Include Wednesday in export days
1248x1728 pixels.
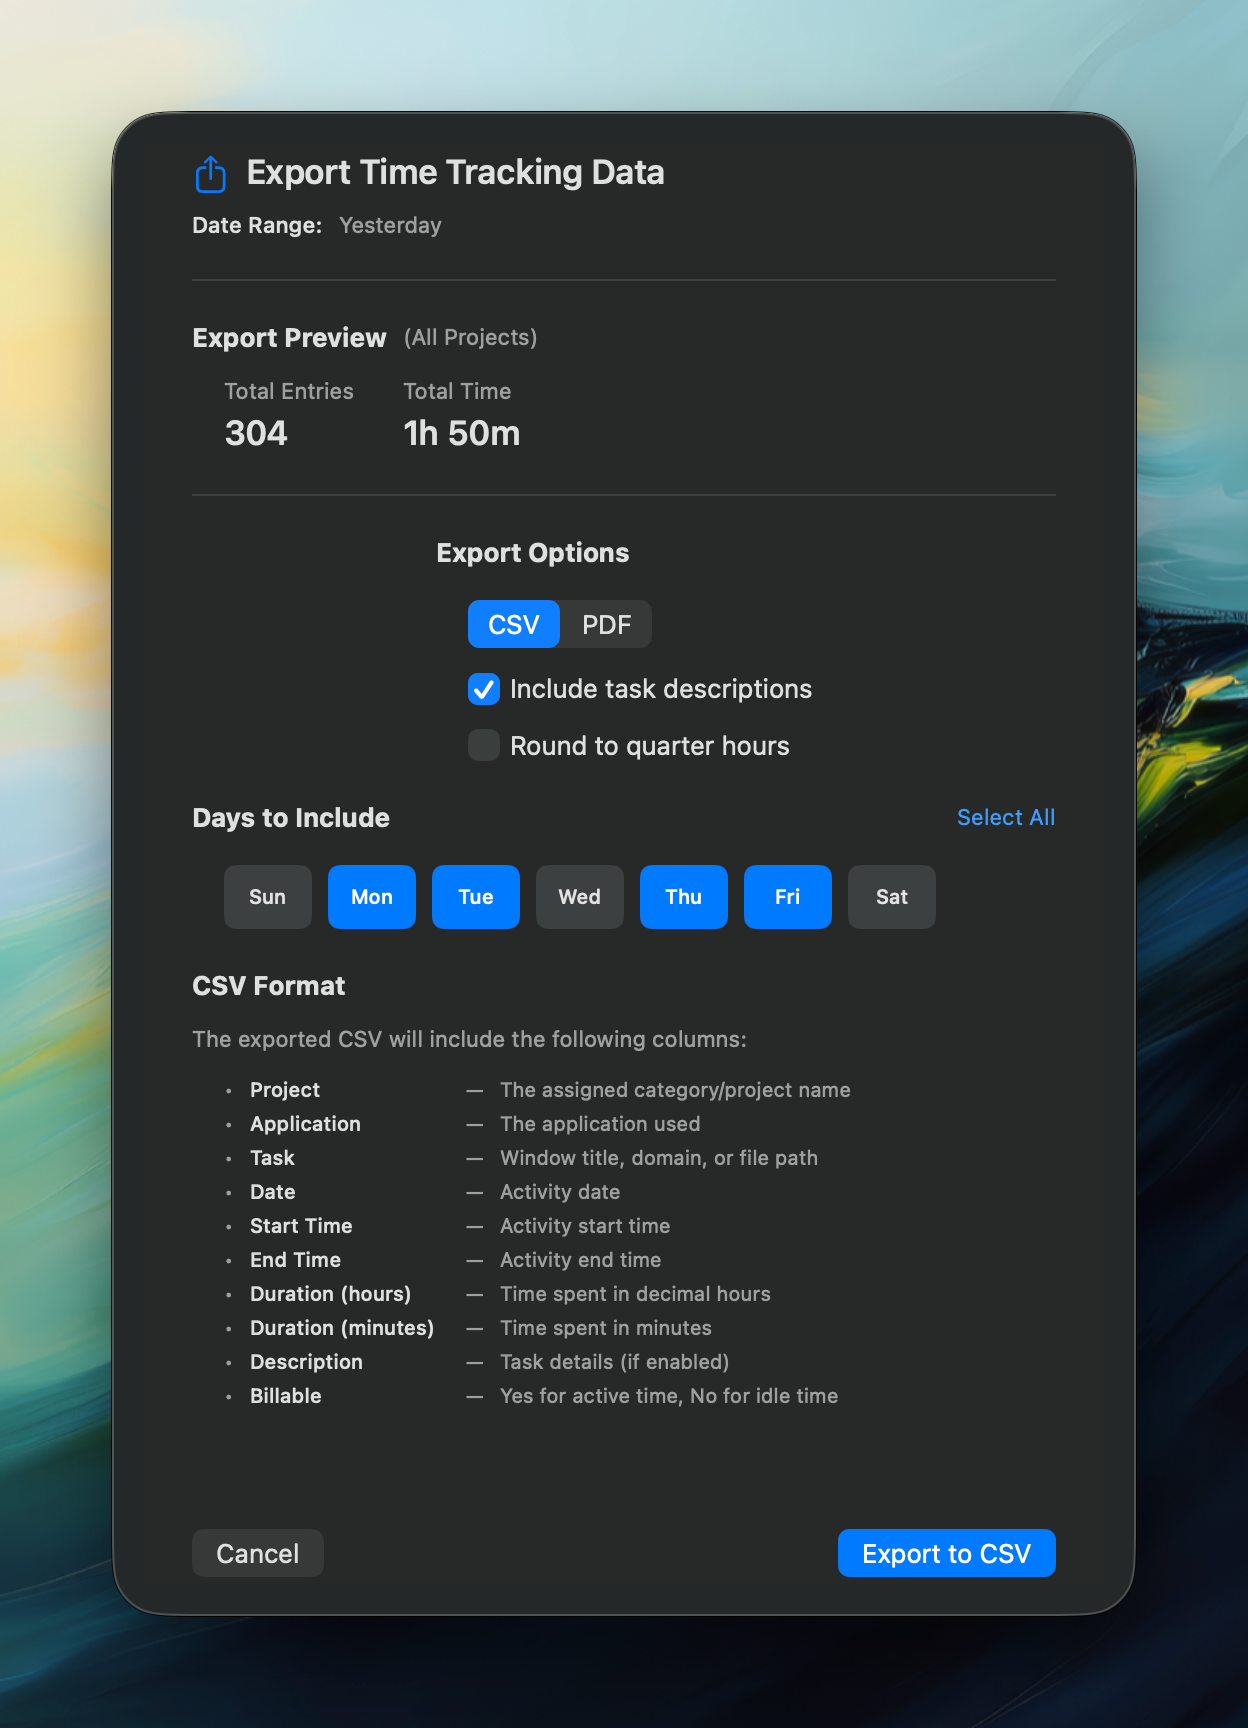[x=580, y=897]
